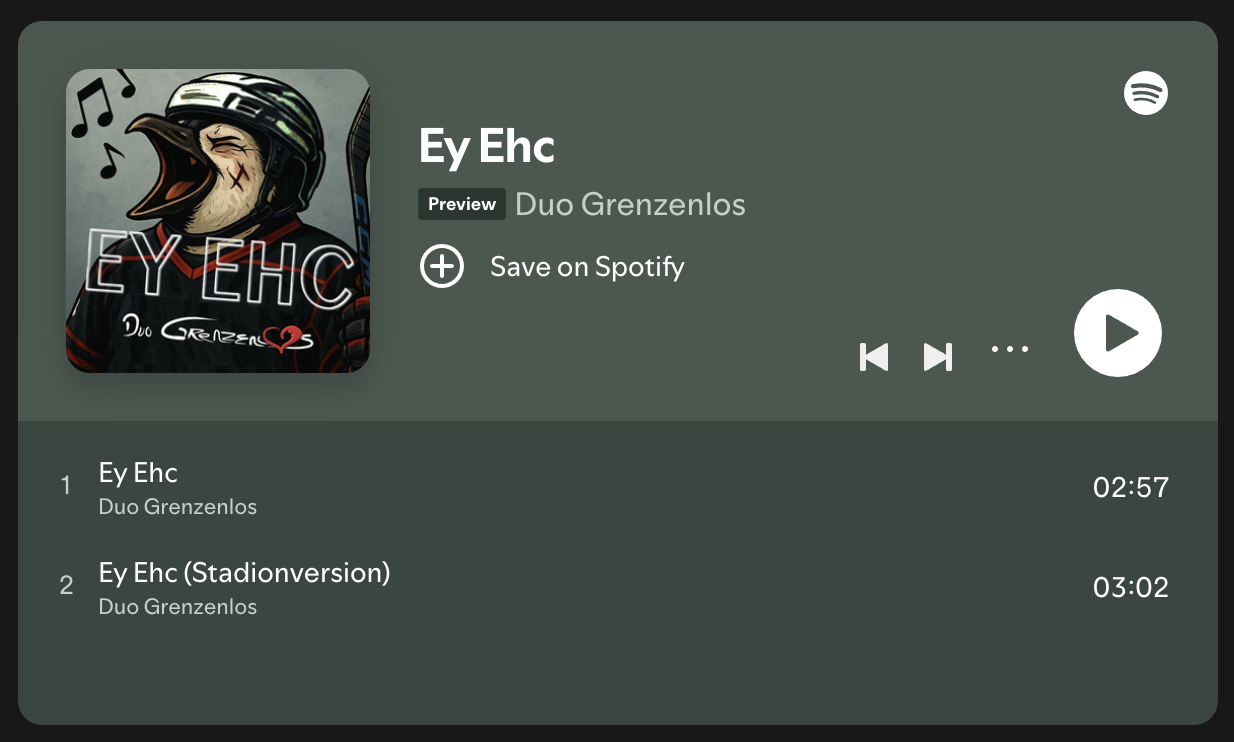Click track number 2 in the list
This screenshot has height=742, width=1234.
66,586
